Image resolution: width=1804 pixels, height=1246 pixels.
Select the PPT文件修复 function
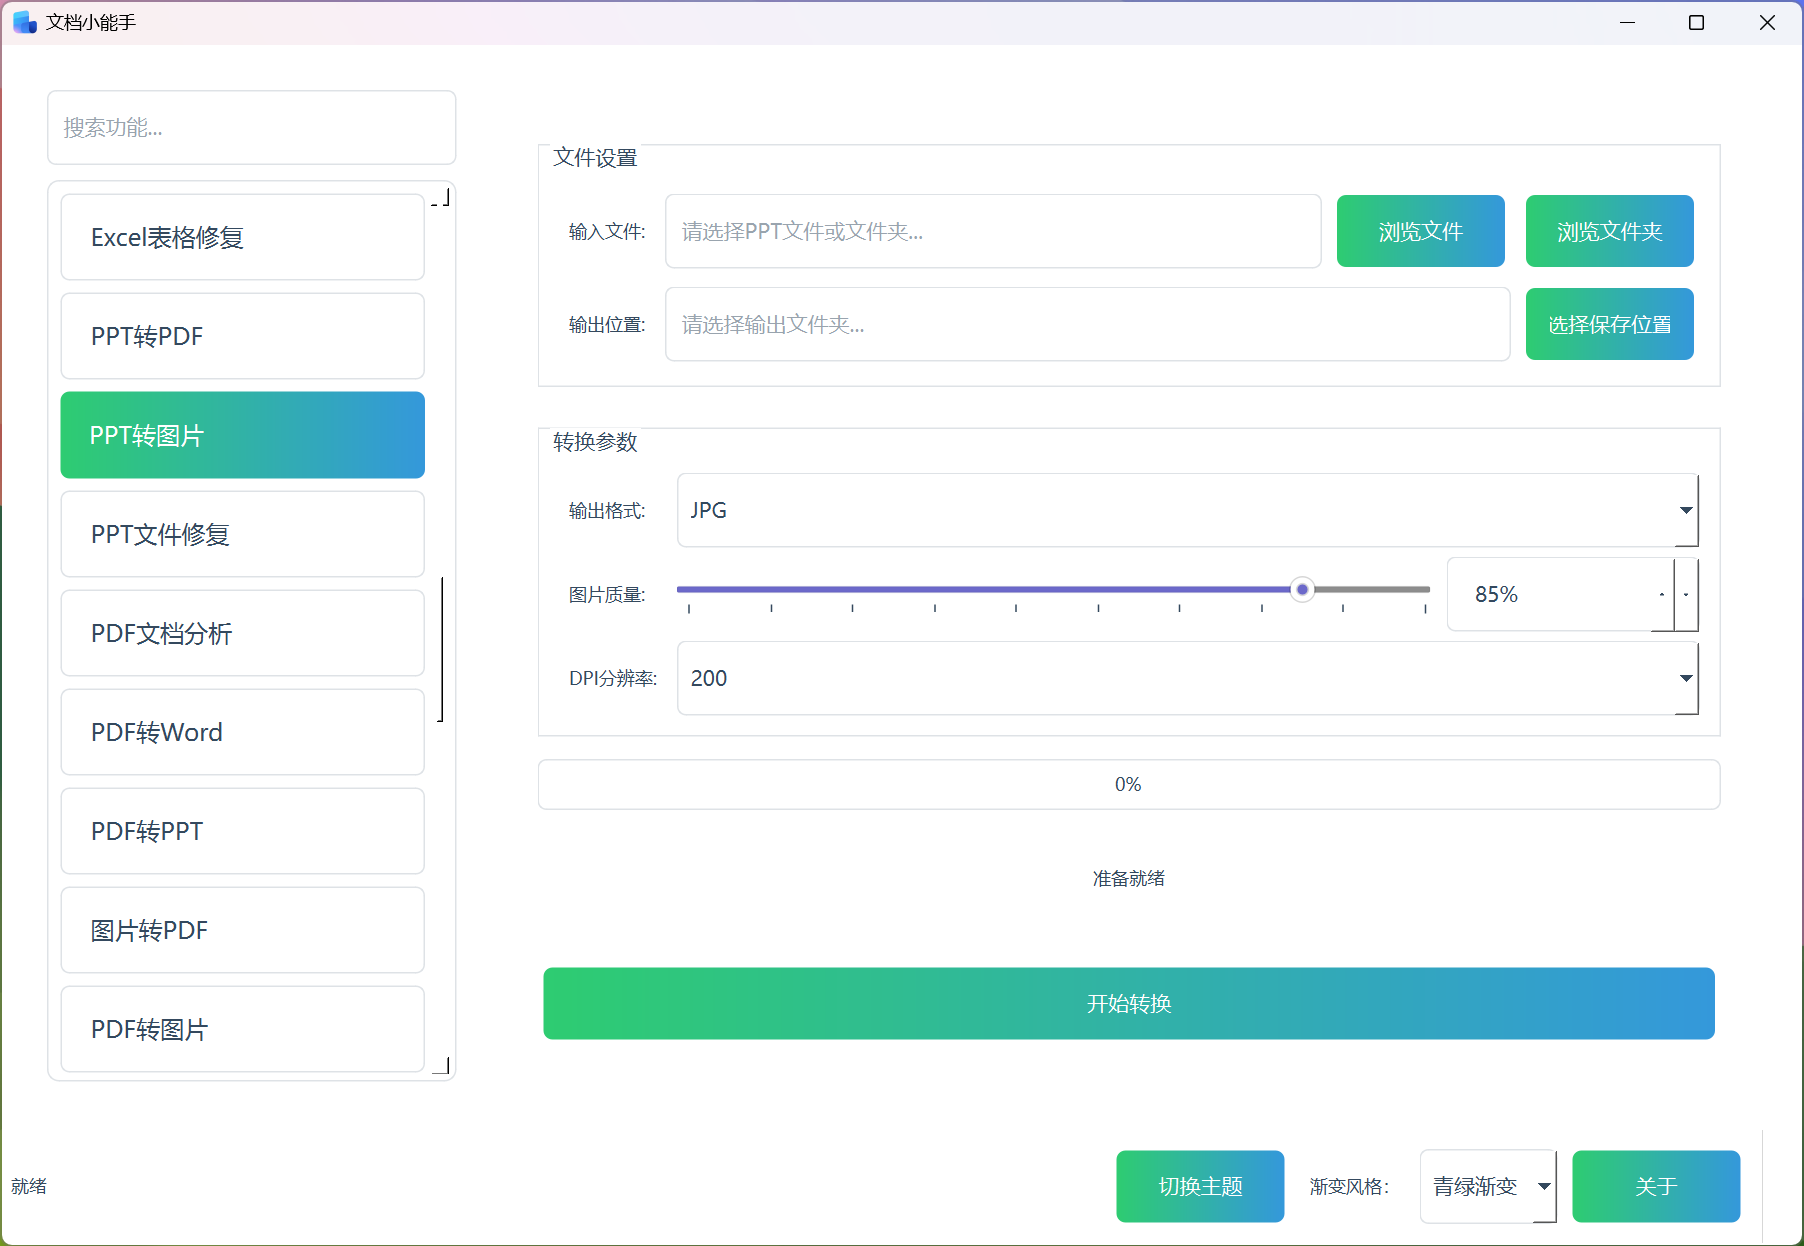pos(241,534)
